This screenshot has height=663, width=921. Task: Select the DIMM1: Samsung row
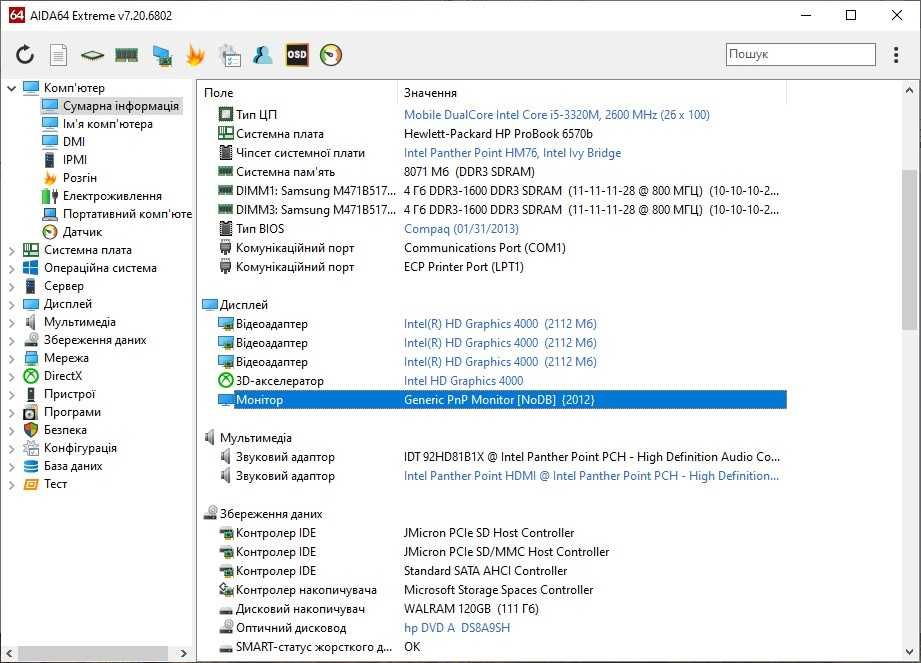tap(502, 191)
